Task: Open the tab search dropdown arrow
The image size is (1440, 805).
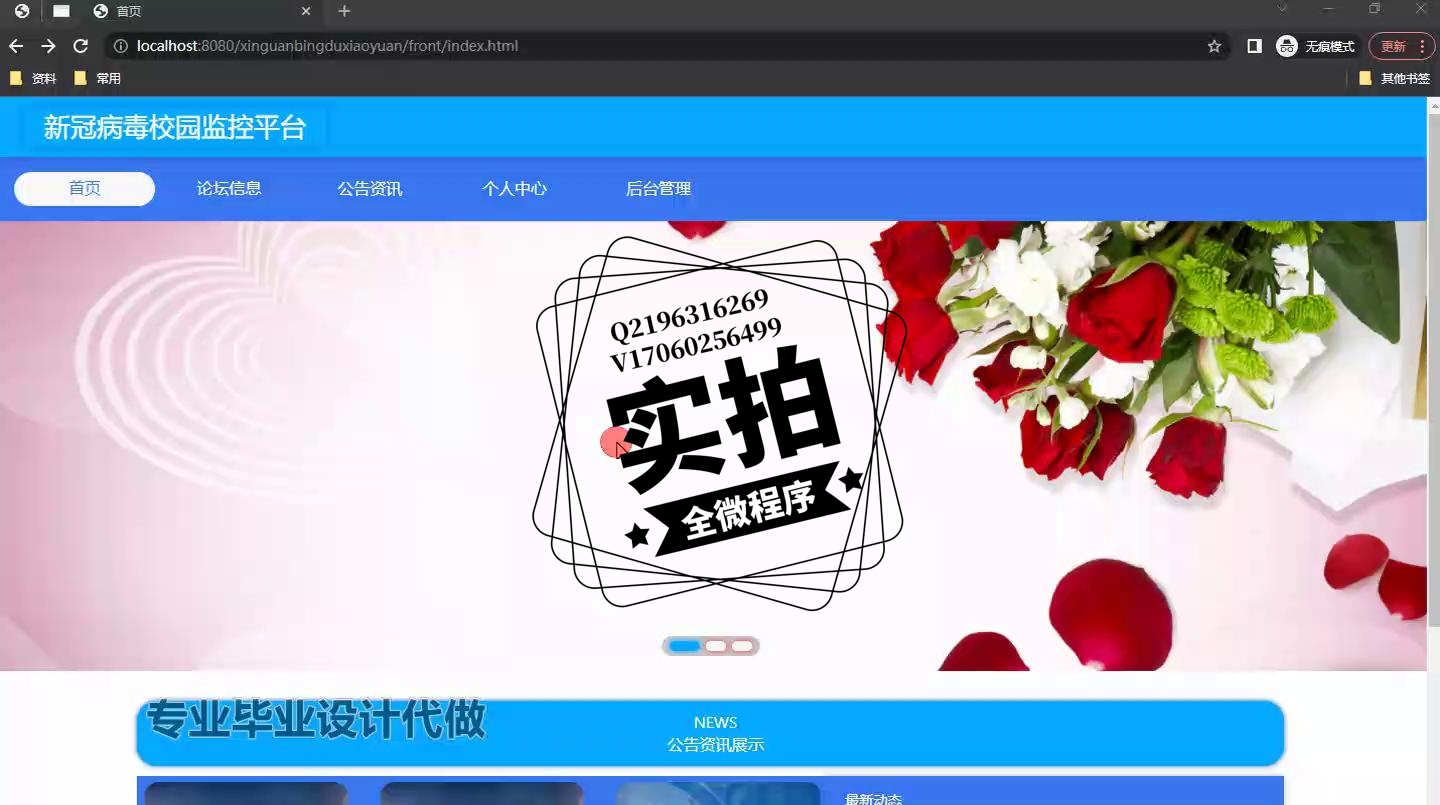Action: point(1283,8)
